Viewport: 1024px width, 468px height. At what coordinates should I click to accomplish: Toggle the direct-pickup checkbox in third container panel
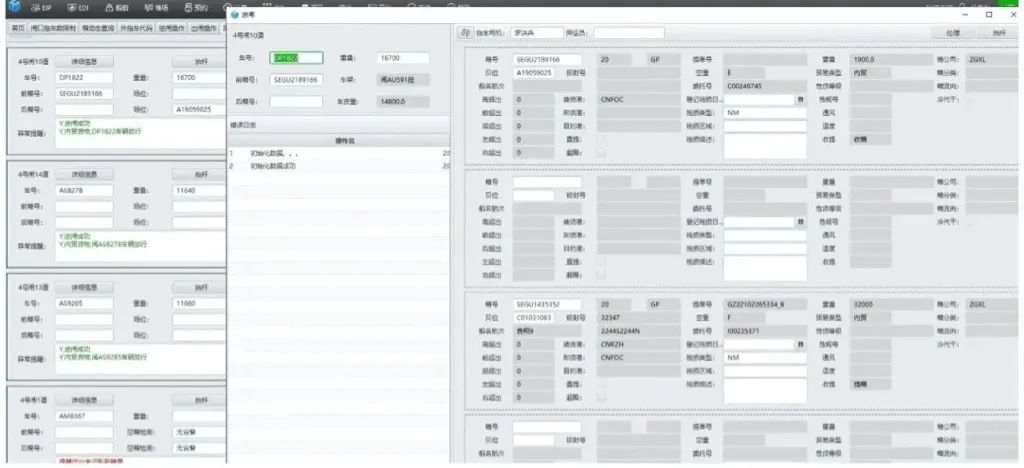point(602,382)
